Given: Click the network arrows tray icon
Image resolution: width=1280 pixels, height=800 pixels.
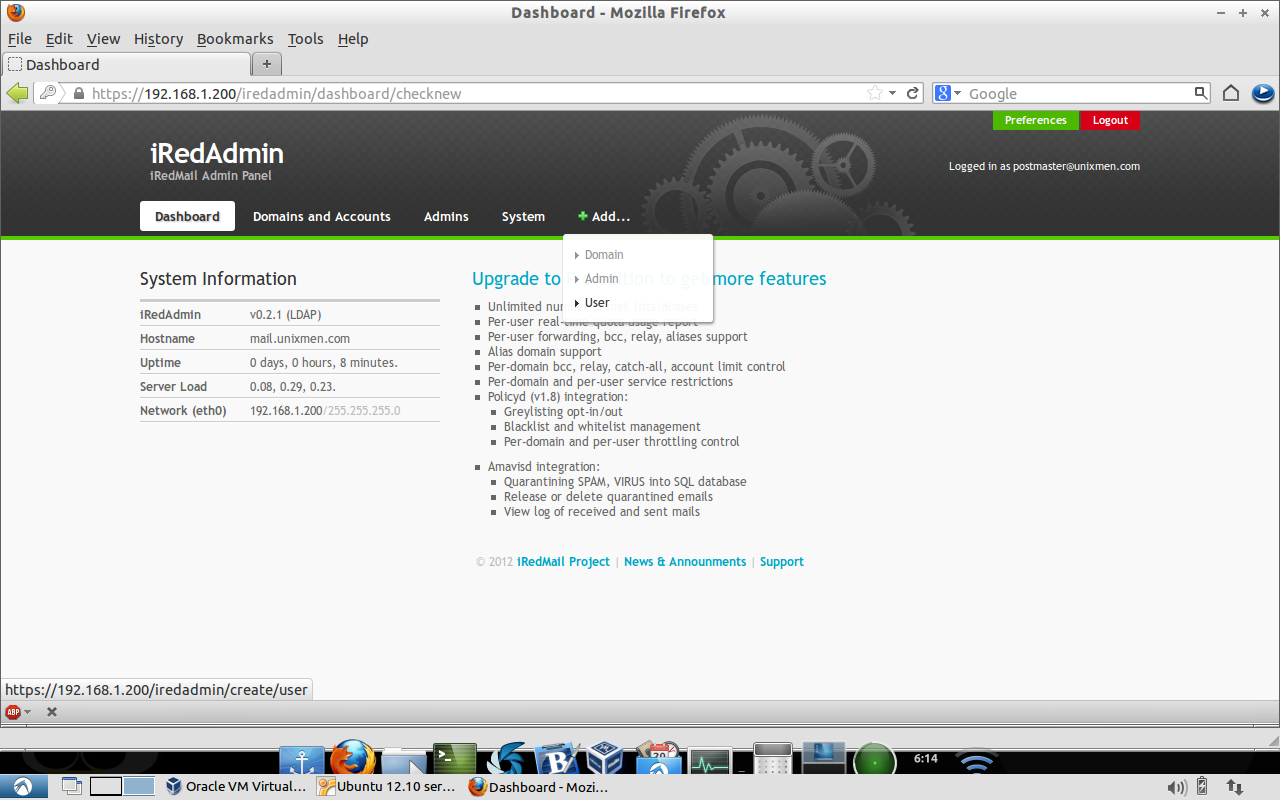Looking at the screenshot, I should click(1235, 787).
